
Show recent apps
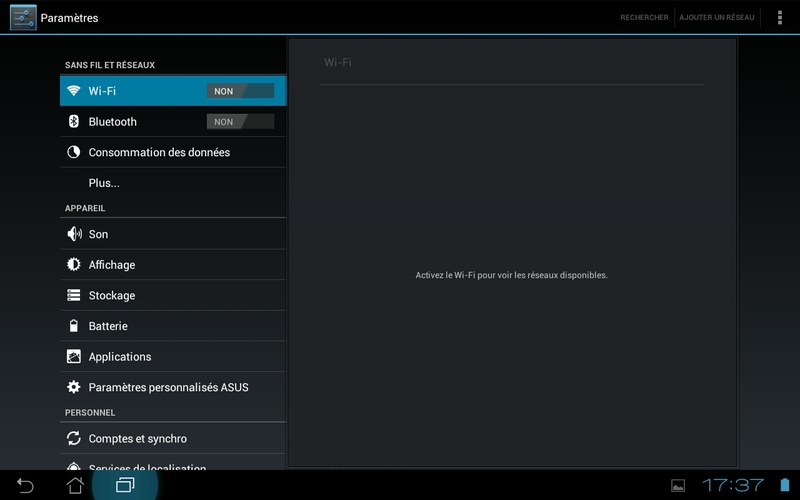(x=125, y=485)
